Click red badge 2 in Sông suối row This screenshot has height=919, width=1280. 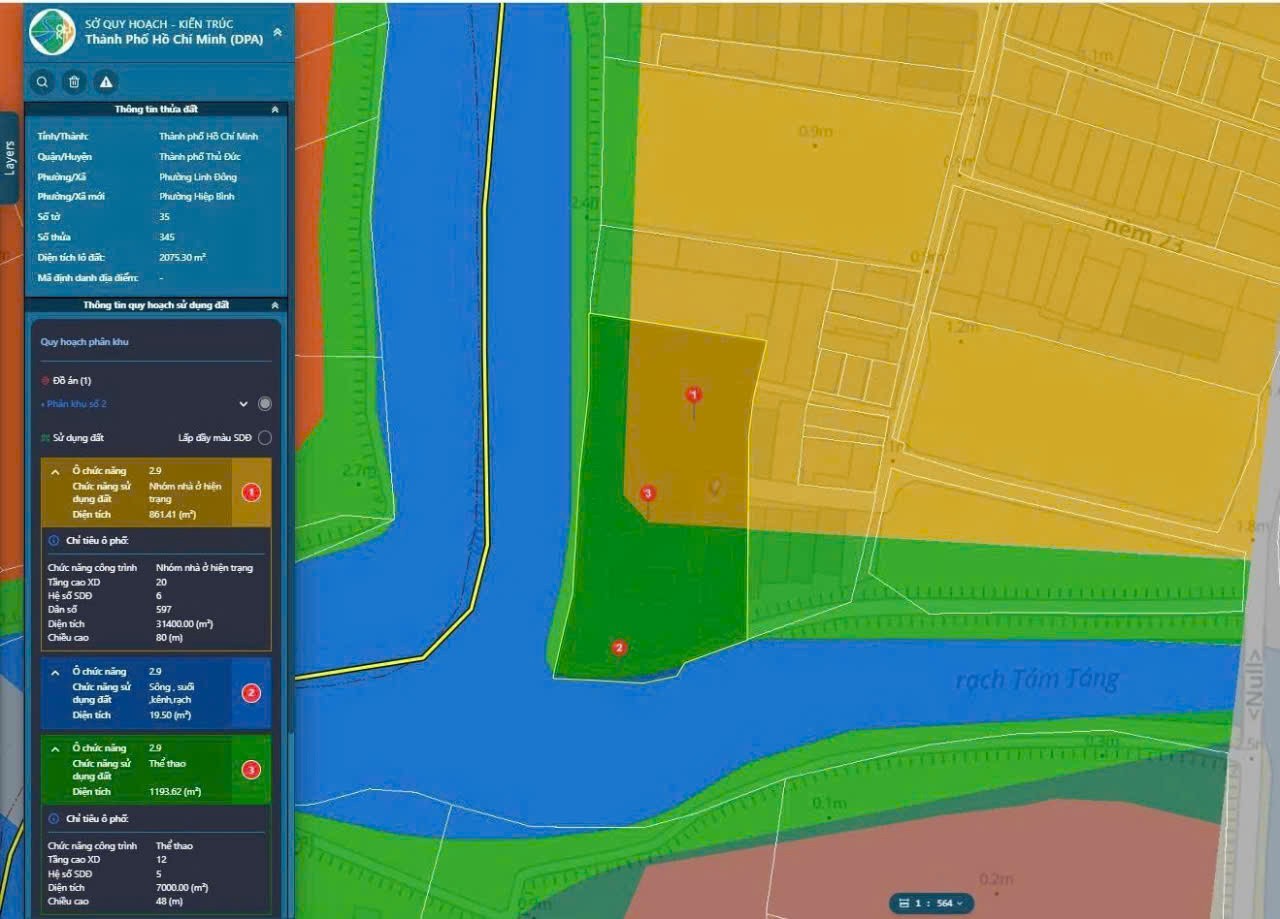point(251,693)
